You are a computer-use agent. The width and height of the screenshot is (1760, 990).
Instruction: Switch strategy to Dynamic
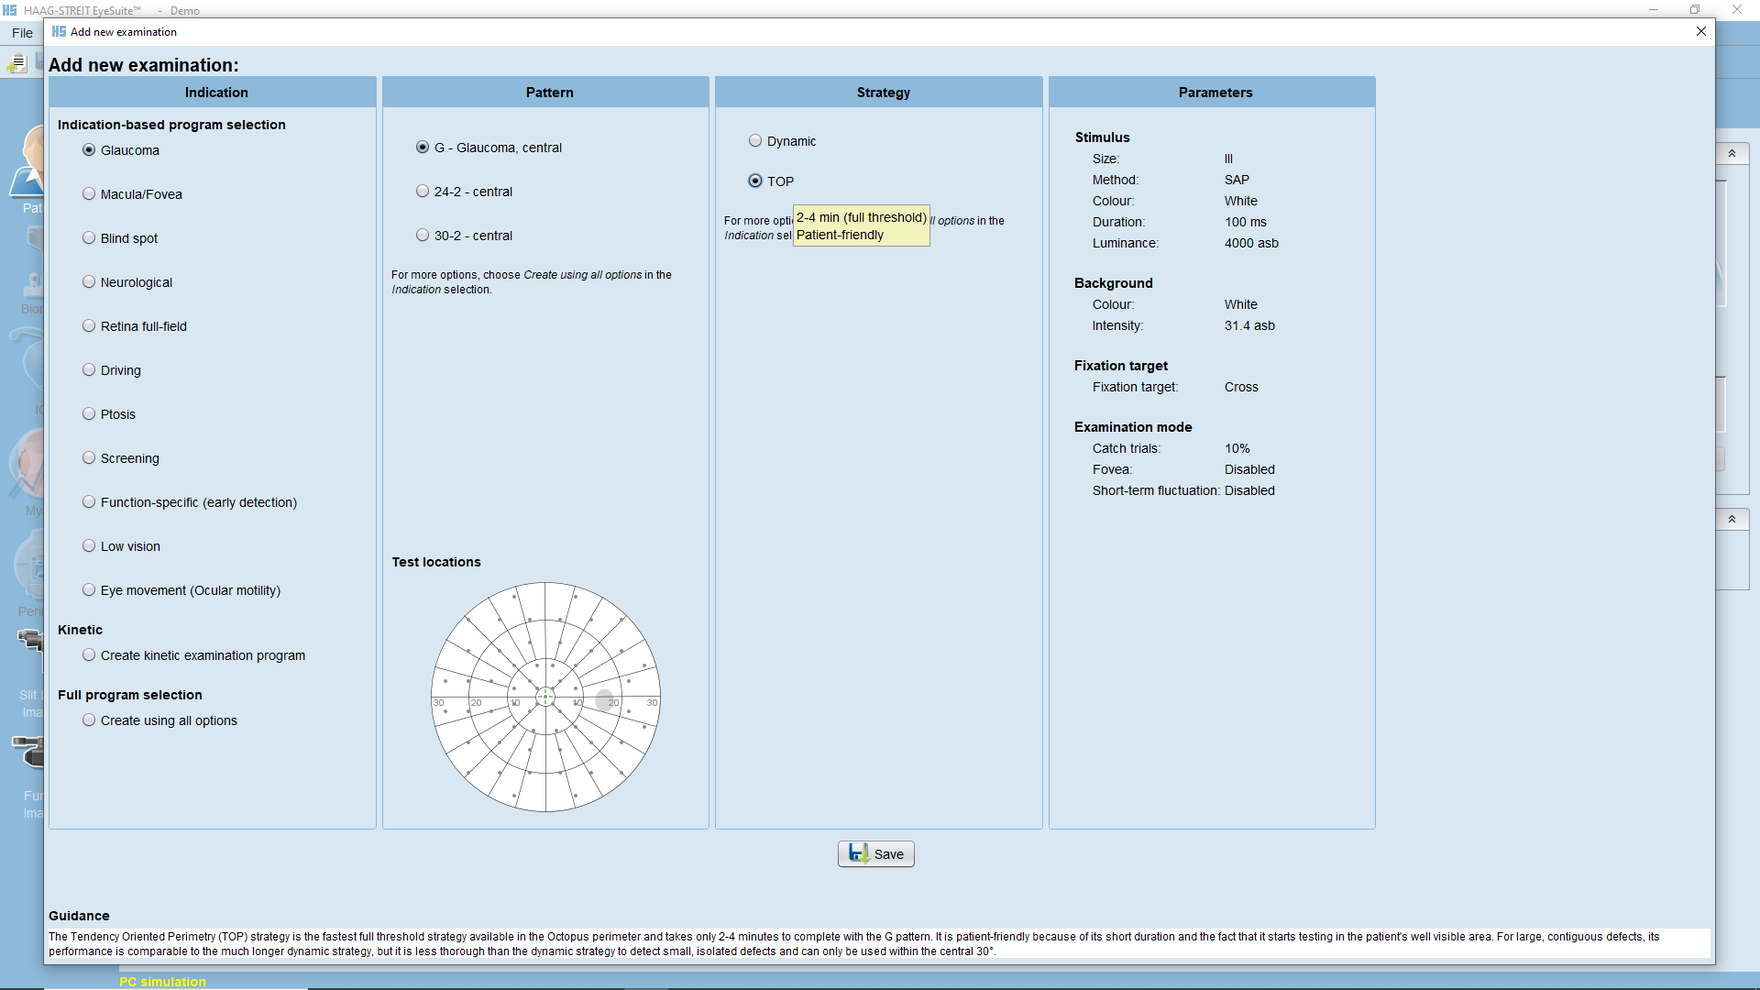tap(755, 140)
